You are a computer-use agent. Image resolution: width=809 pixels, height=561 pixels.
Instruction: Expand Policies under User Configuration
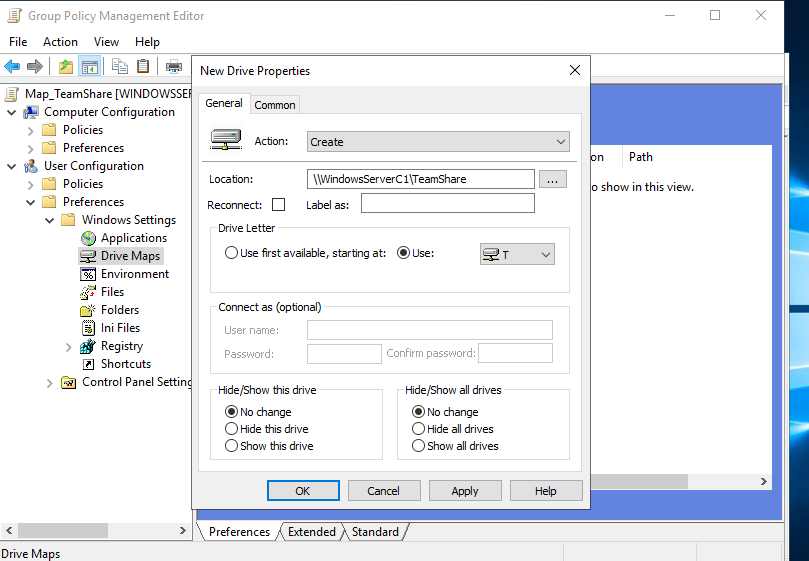(x=30, y=184)
